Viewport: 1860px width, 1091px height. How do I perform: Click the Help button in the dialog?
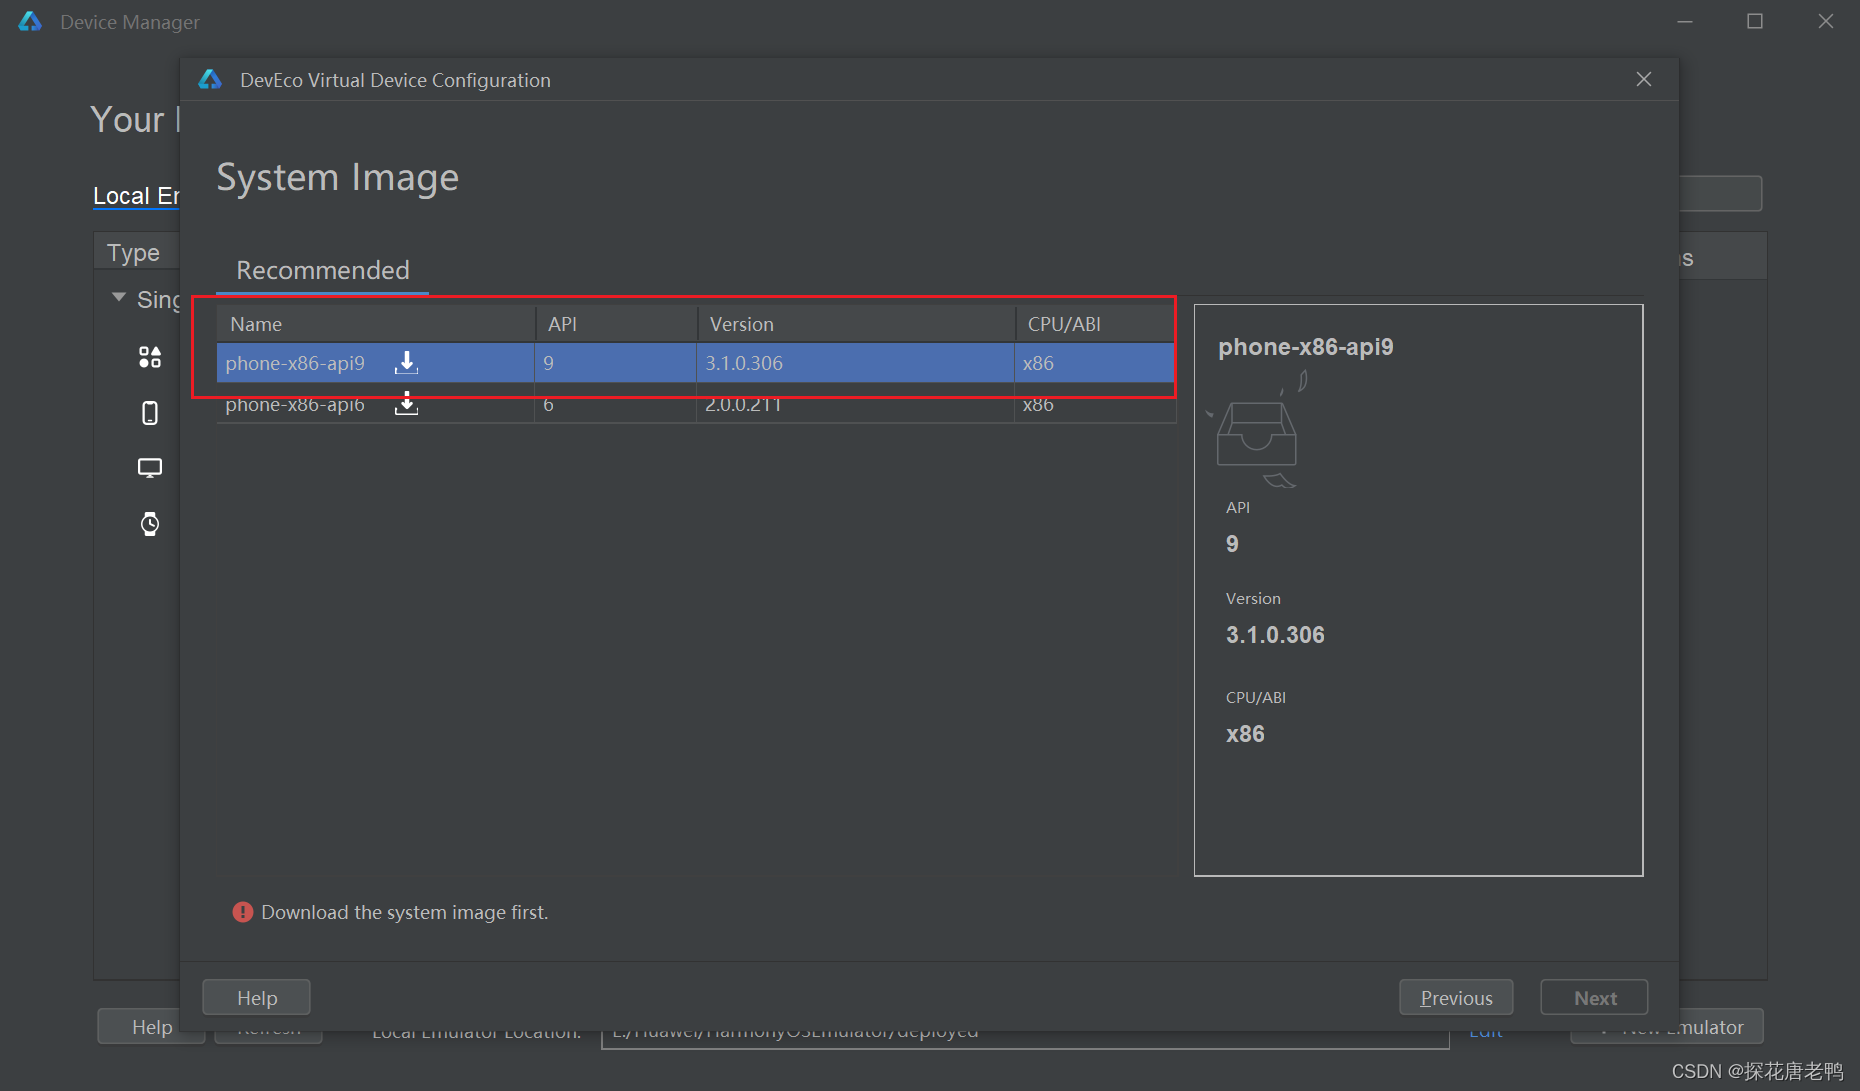point(257,998)
